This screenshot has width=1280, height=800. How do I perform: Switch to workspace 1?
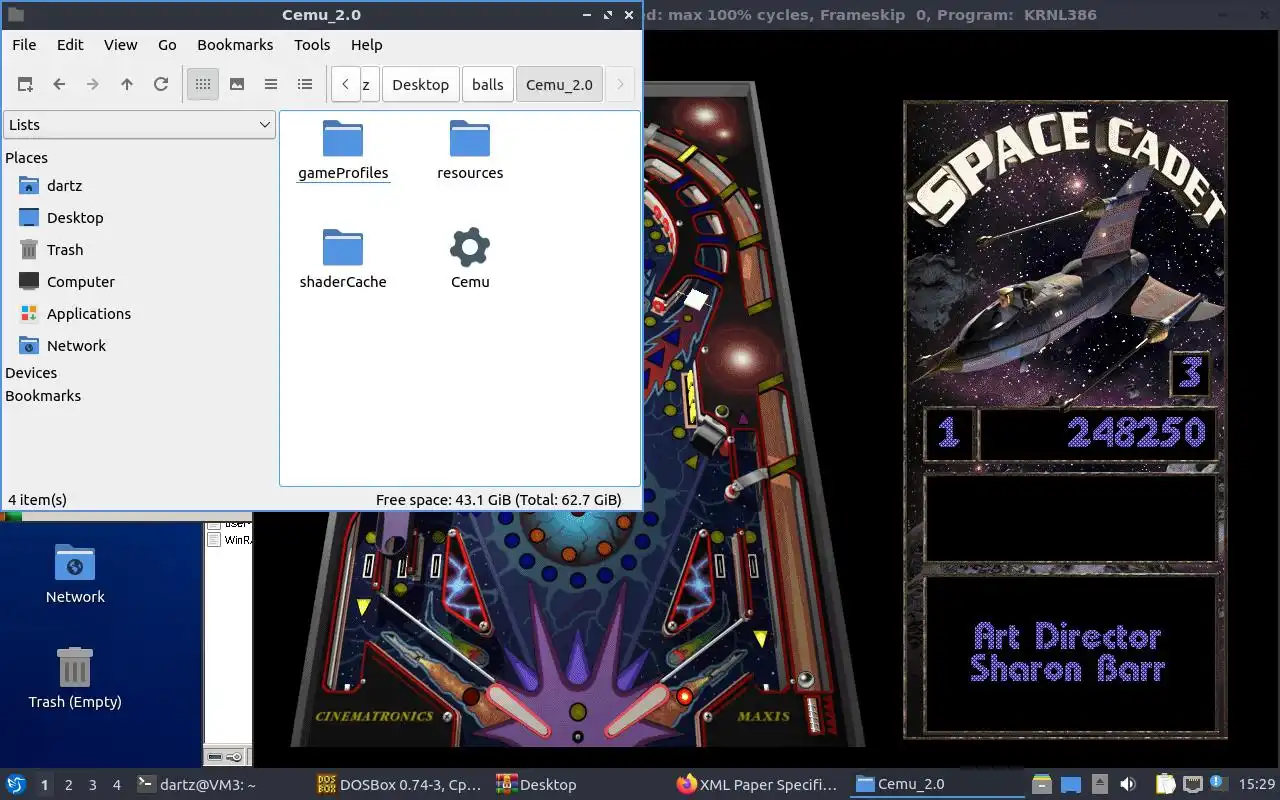click(45, 785)
